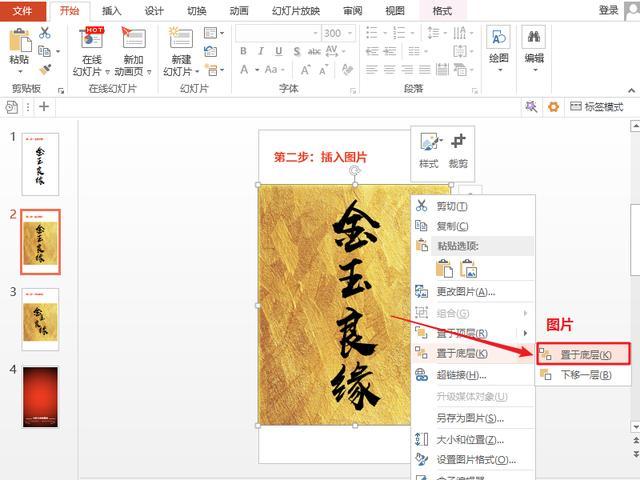Toggle text shadow S button
The width and height of the screenshot is (640, 480).
[297, 51]
